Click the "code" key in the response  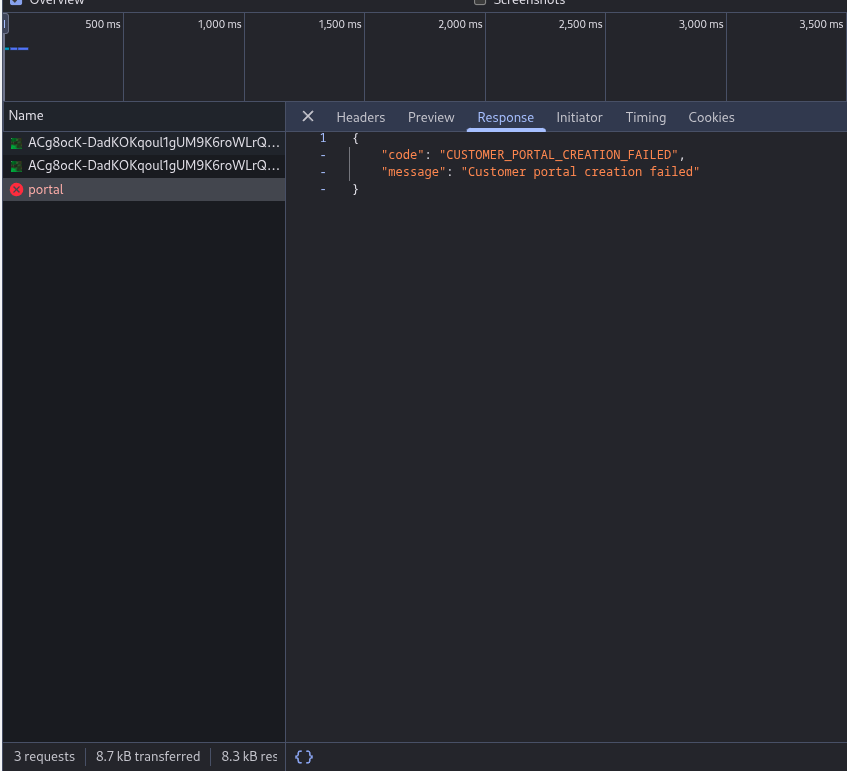(x=402, y=155)
